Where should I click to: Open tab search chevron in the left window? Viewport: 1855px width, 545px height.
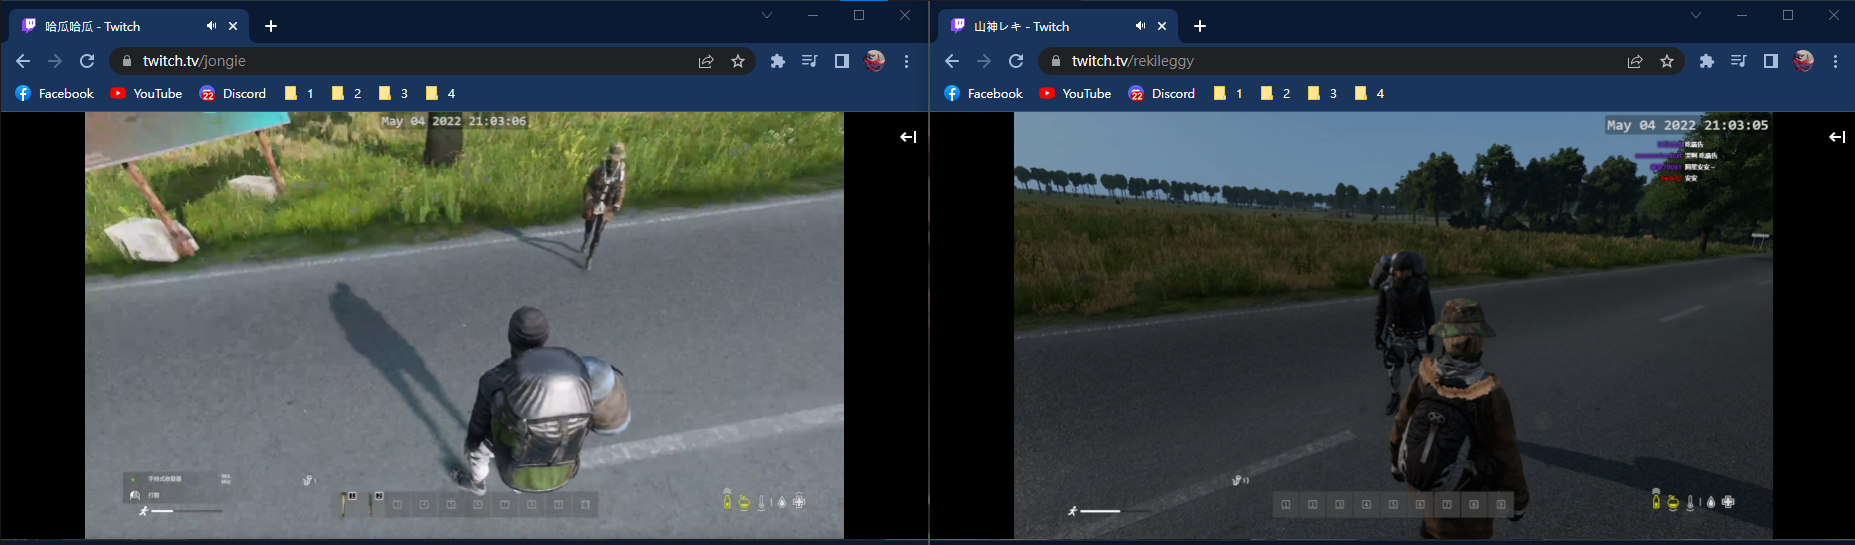(x=767, y=15)
